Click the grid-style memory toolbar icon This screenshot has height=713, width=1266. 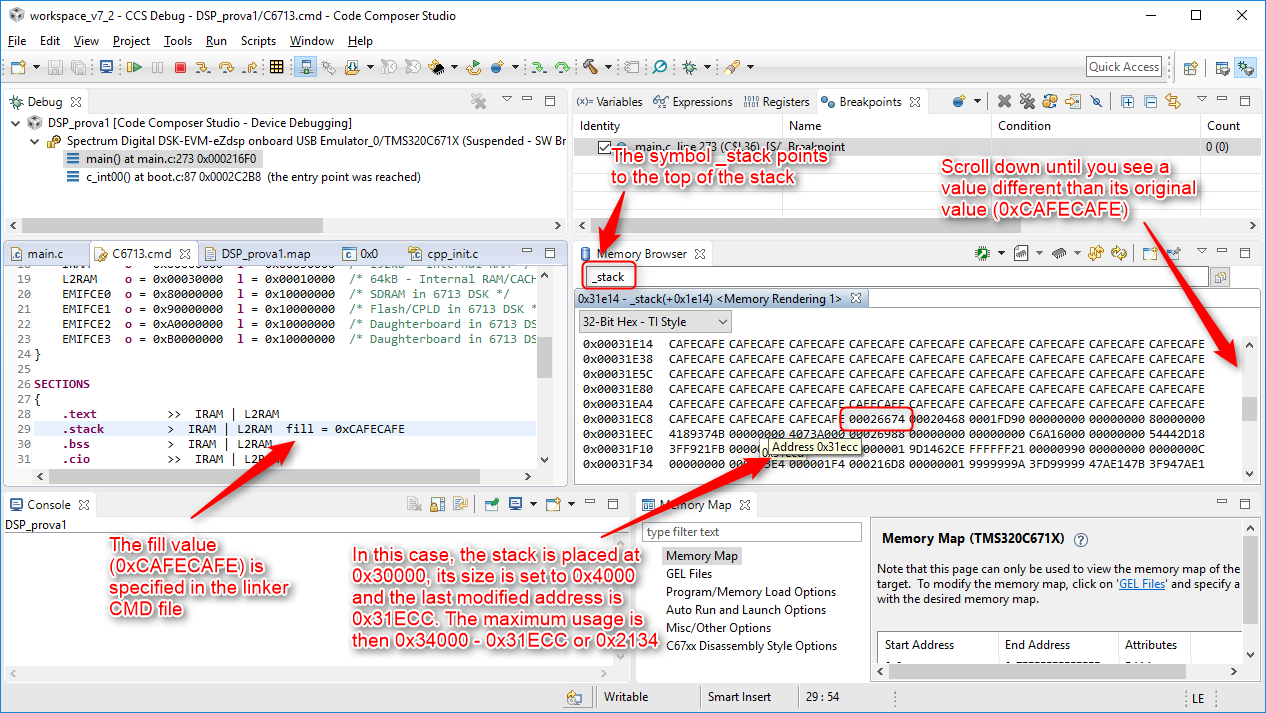(x=277, y=67)
